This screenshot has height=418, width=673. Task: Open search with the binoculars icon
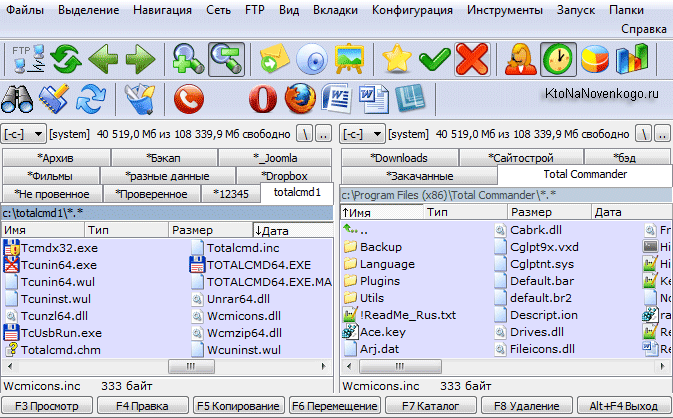[17, 99]
